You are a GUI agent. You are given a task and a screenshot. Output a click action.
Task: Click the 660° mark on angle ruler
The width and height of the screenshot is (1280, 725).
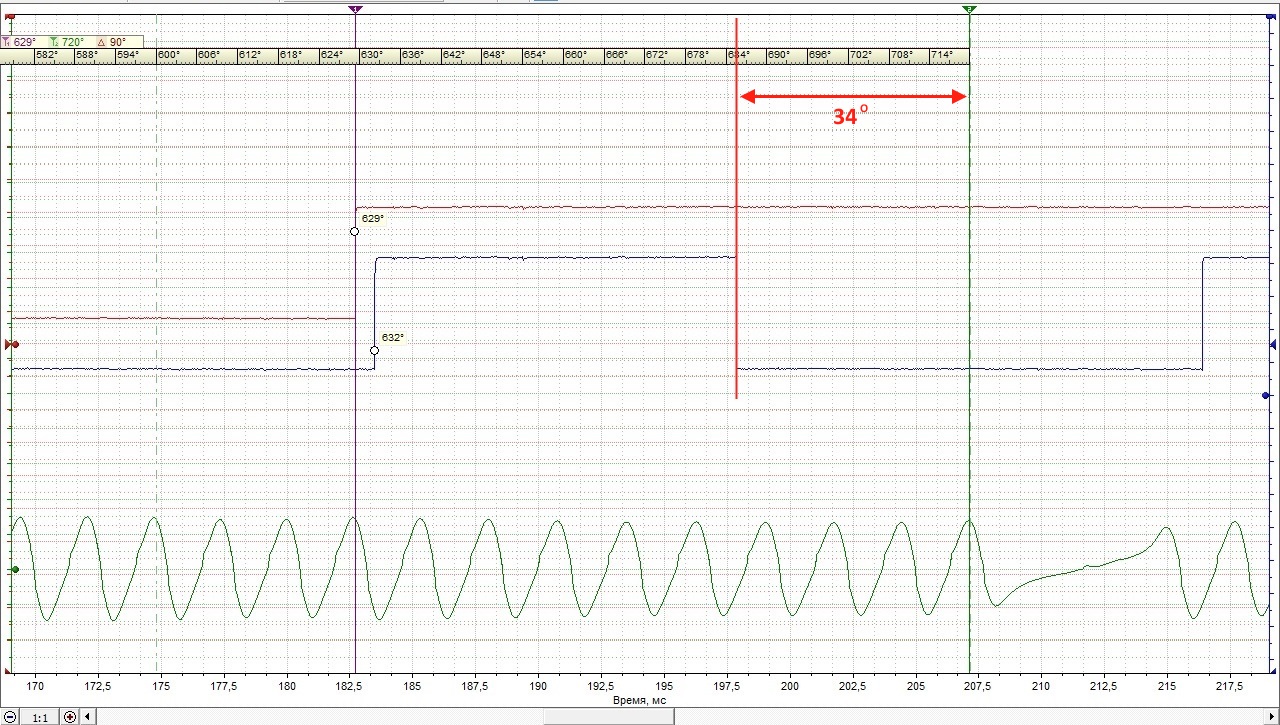click(575, 55)
